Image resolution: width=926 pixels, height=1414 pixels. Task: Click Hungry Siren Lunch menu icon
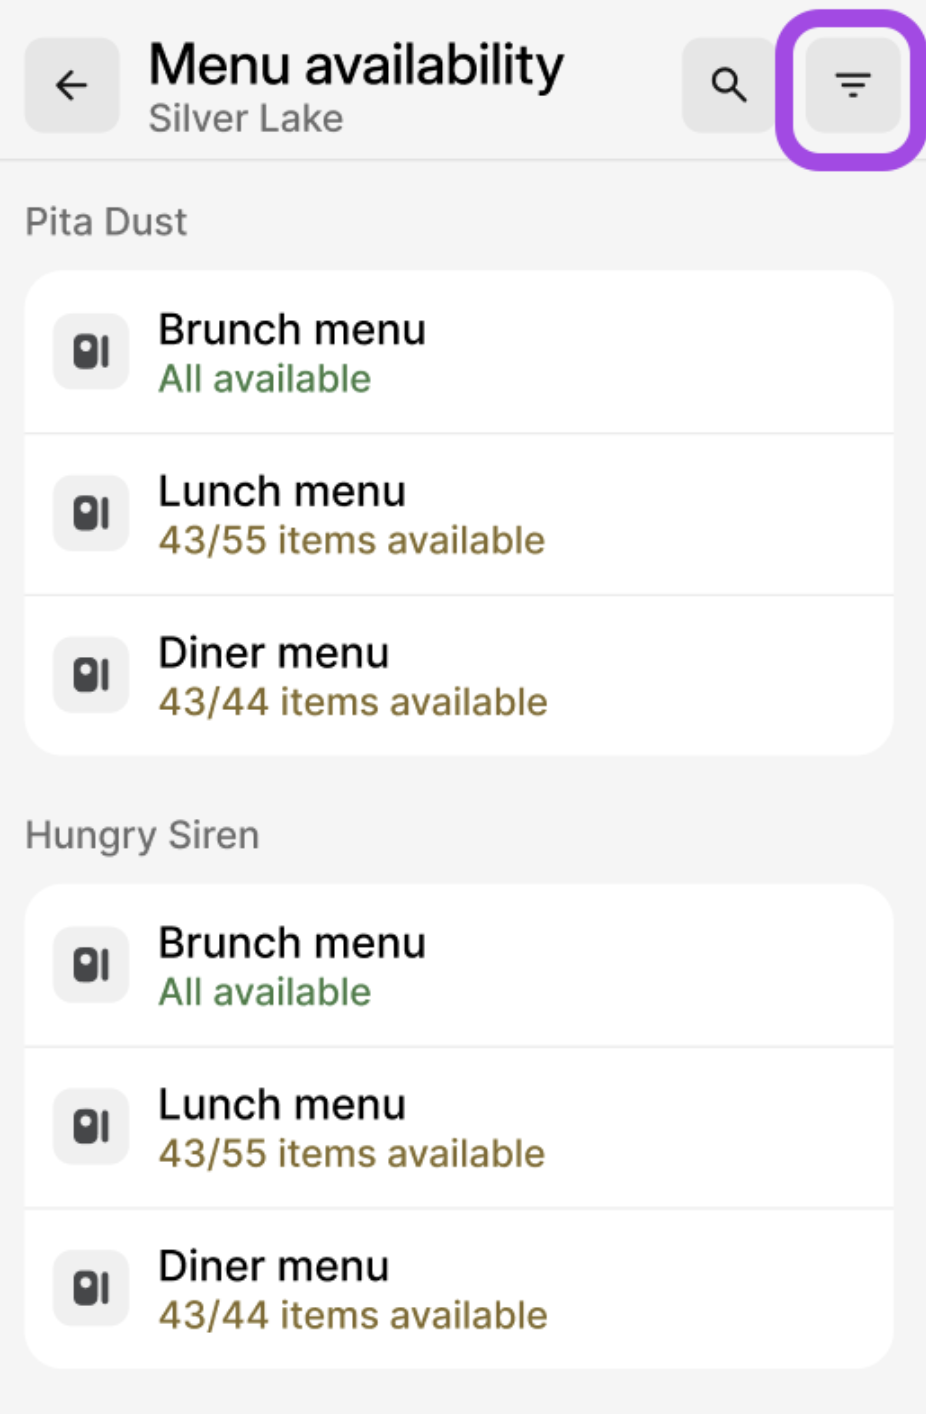[91, 1127]
